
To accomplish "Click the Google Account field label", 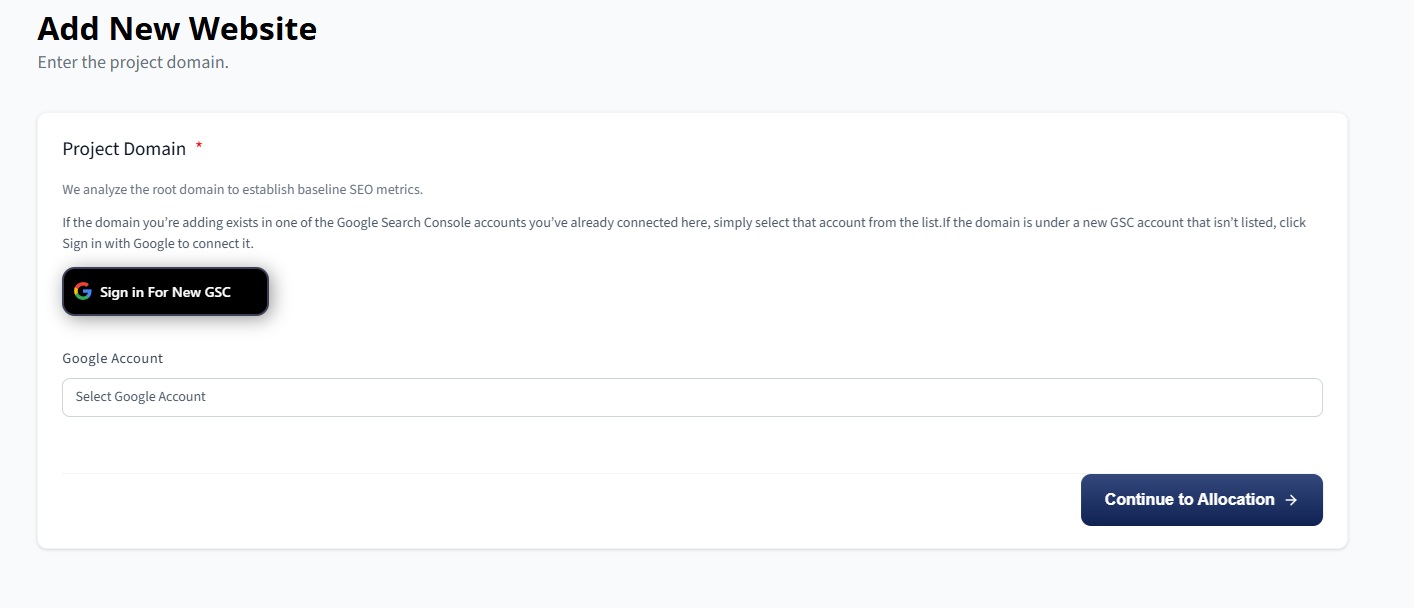I will coord(112,358).
